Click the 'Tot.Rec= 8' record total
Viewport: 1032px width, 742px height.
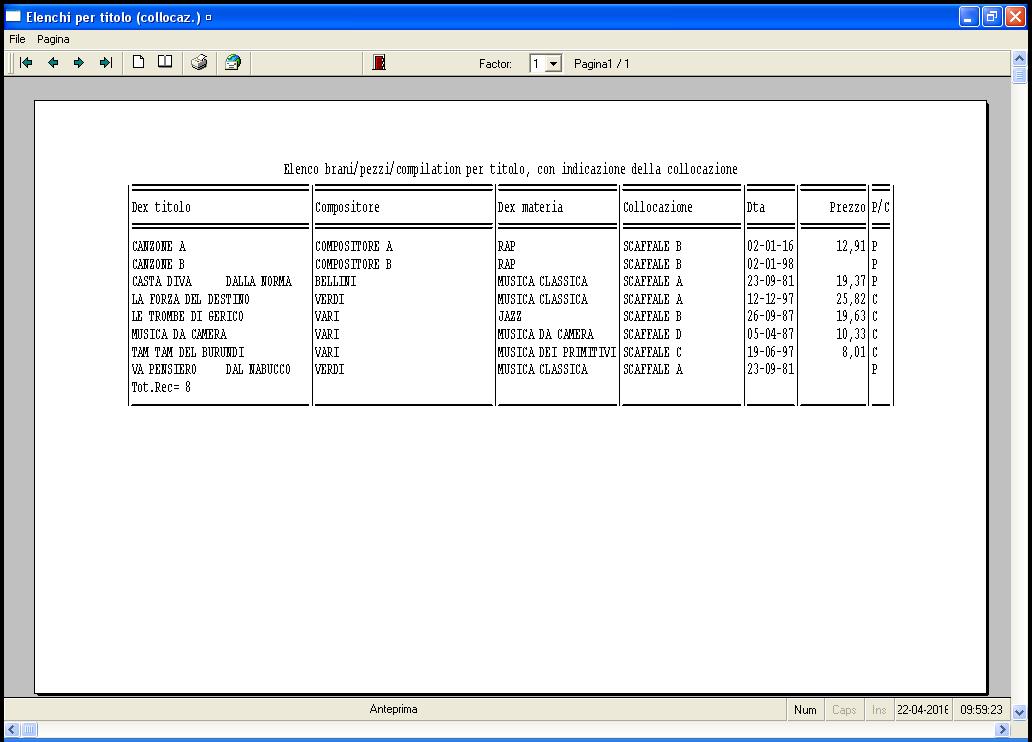pyautogui.click(x=161, y=387)
